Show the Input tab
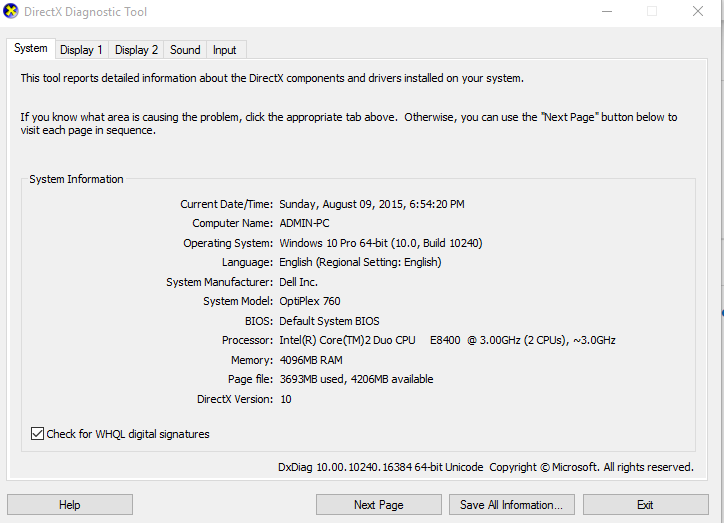Viewport: 724px width, 523px height. [225, 50]
